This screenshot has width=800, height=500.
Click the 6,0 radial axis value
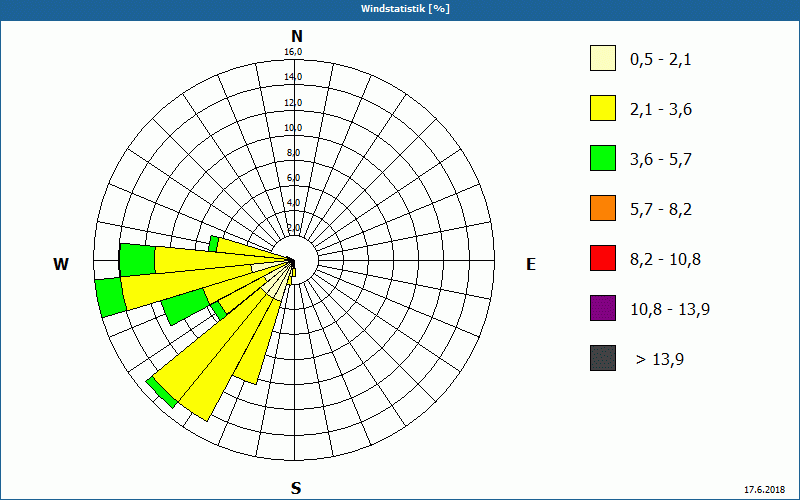tap(293, 178)
